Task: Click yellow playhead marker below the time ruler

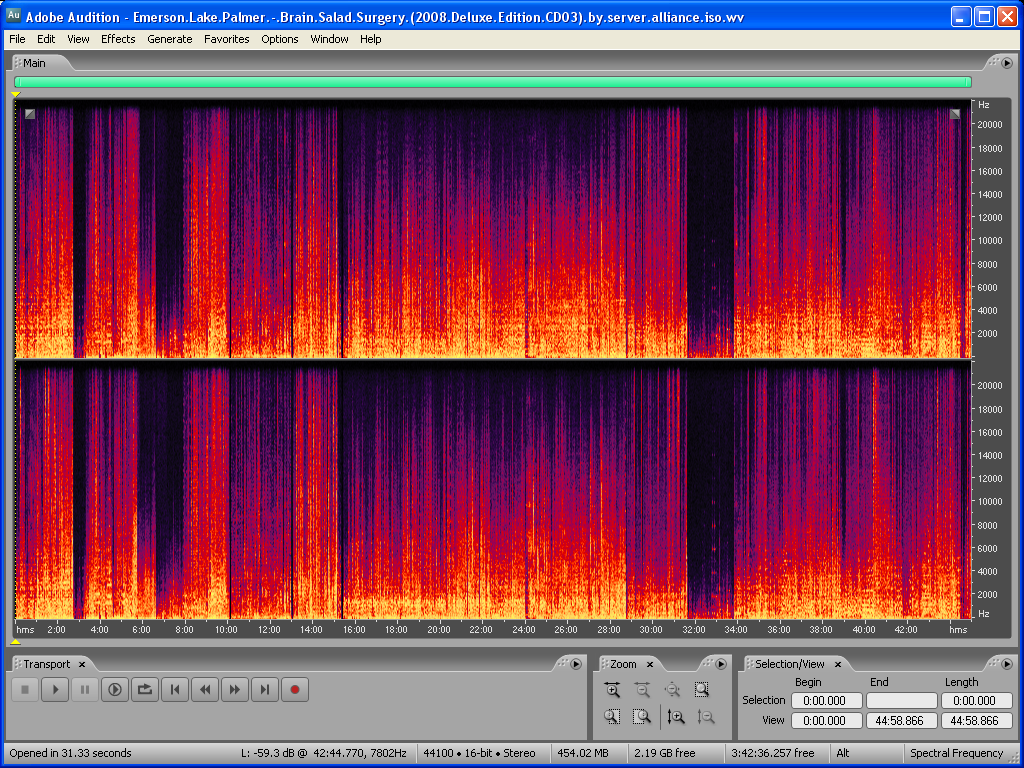Action: click(x=16, y=642)
